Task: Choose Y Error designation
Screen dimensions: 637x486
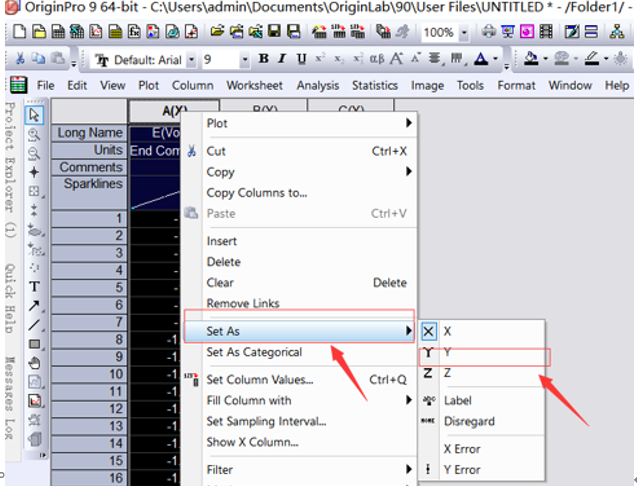Action: (x=482, y=470)
